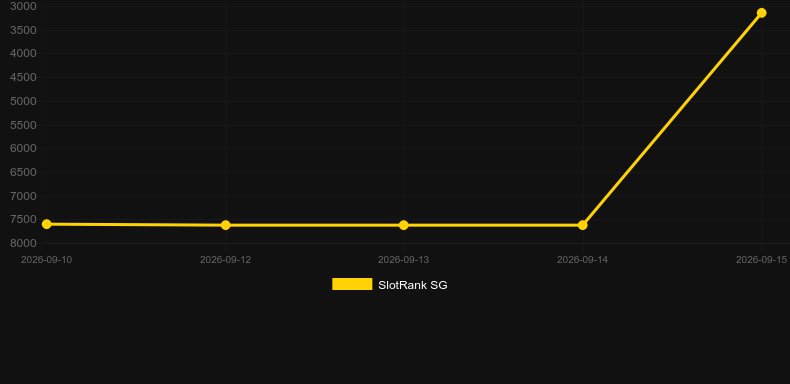The height and width of the screenshot is (384, 790).
Task: Click the y-axis label 4500
Action: point(23,78)
